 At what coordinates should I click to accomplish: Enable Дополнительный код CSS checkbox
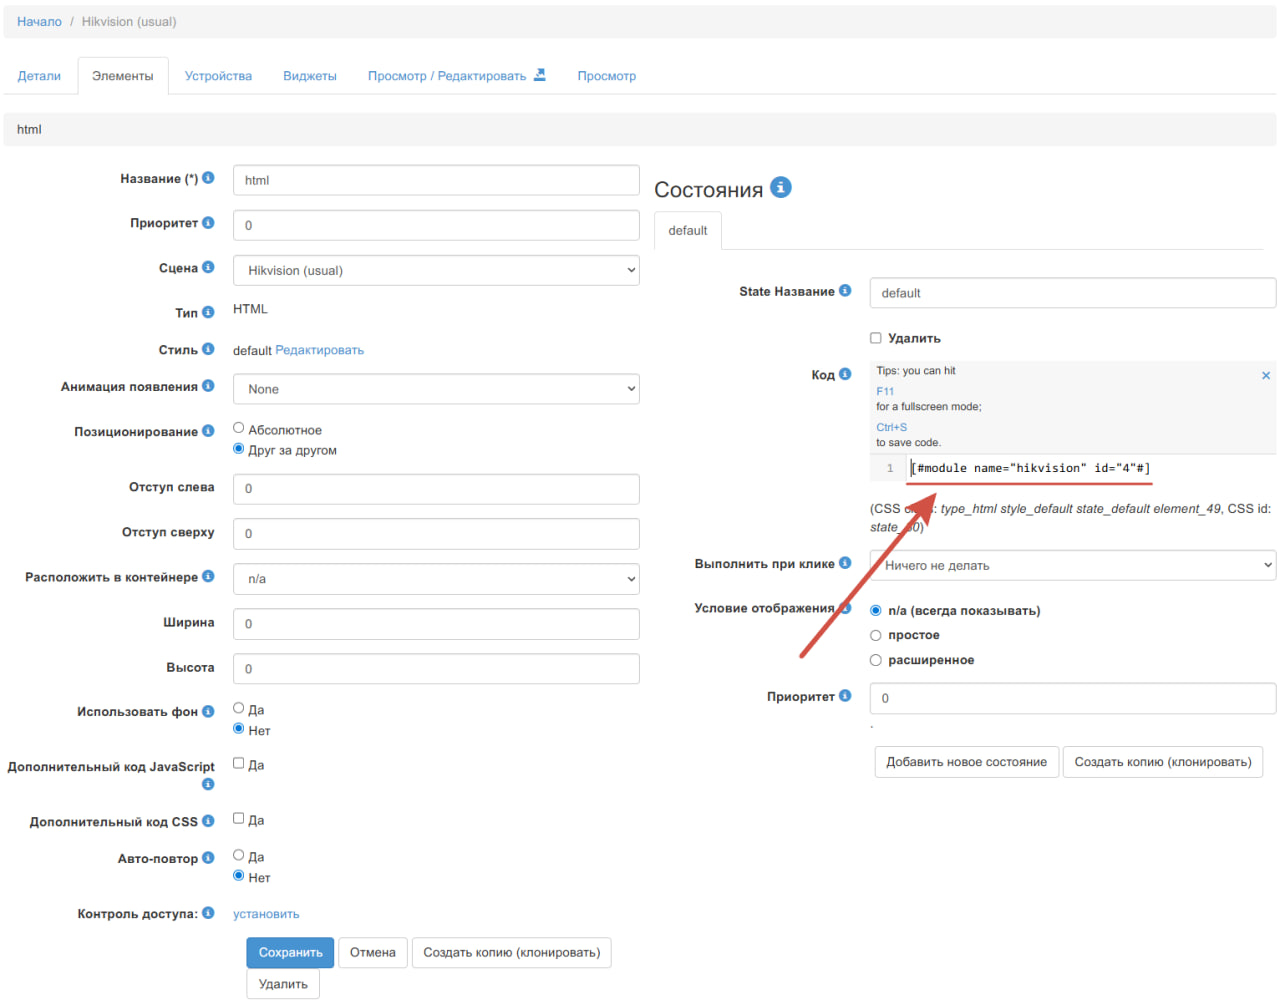tap(239, 819)
